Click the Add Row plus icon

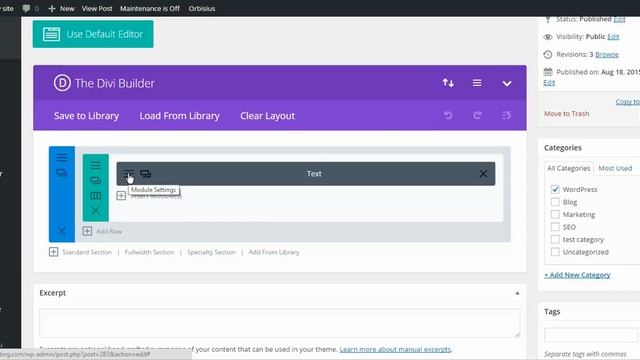(x=87, y=231)
